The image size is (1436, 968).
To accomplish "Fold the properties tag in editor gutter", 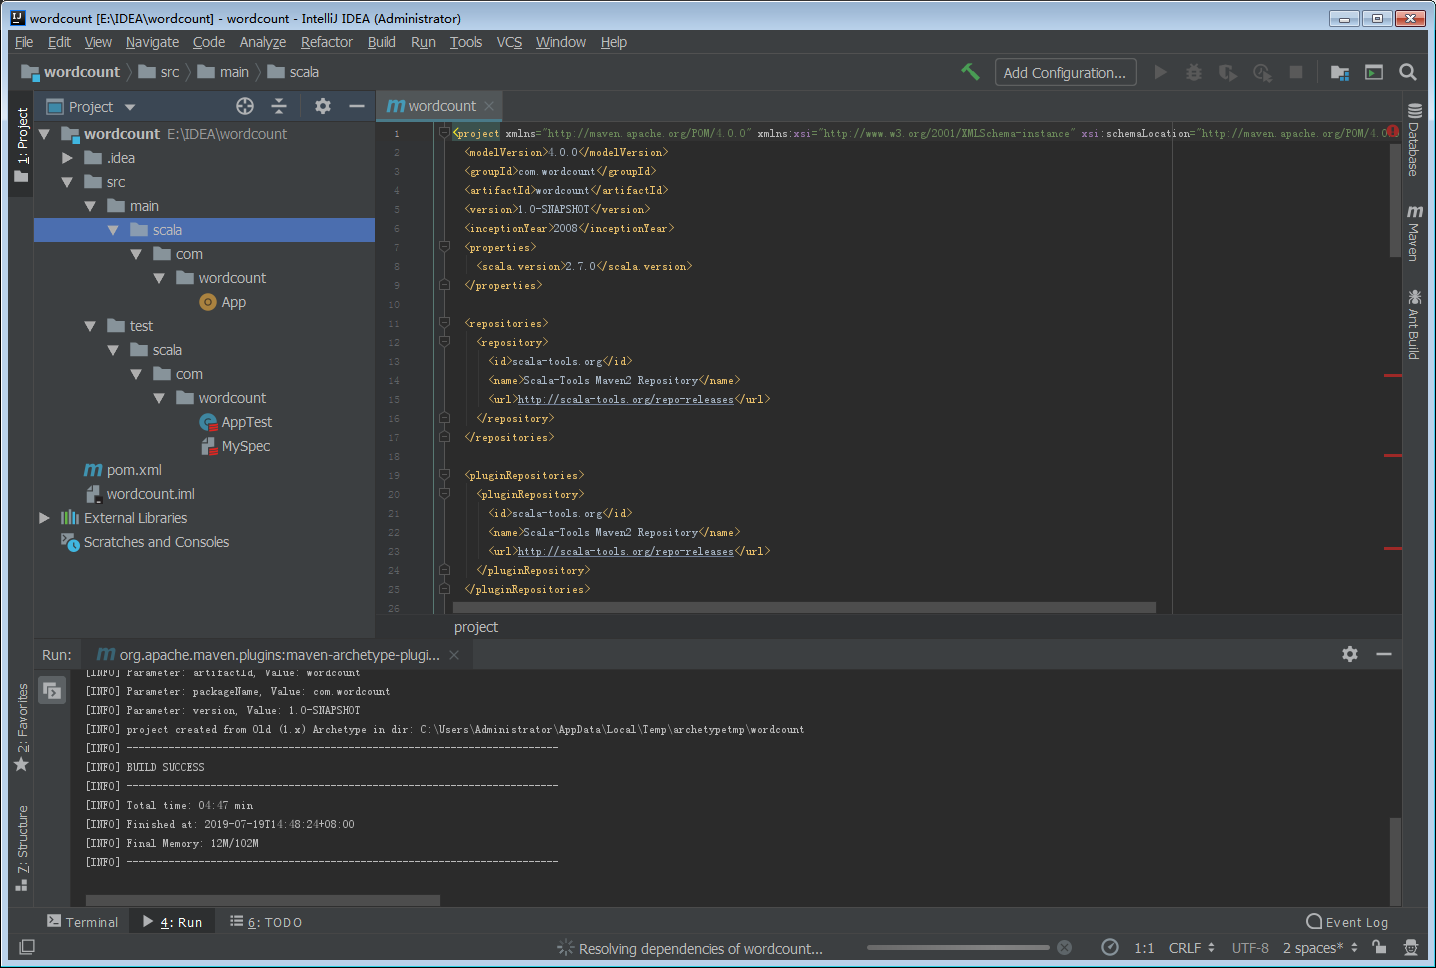I will coord(444,247).
